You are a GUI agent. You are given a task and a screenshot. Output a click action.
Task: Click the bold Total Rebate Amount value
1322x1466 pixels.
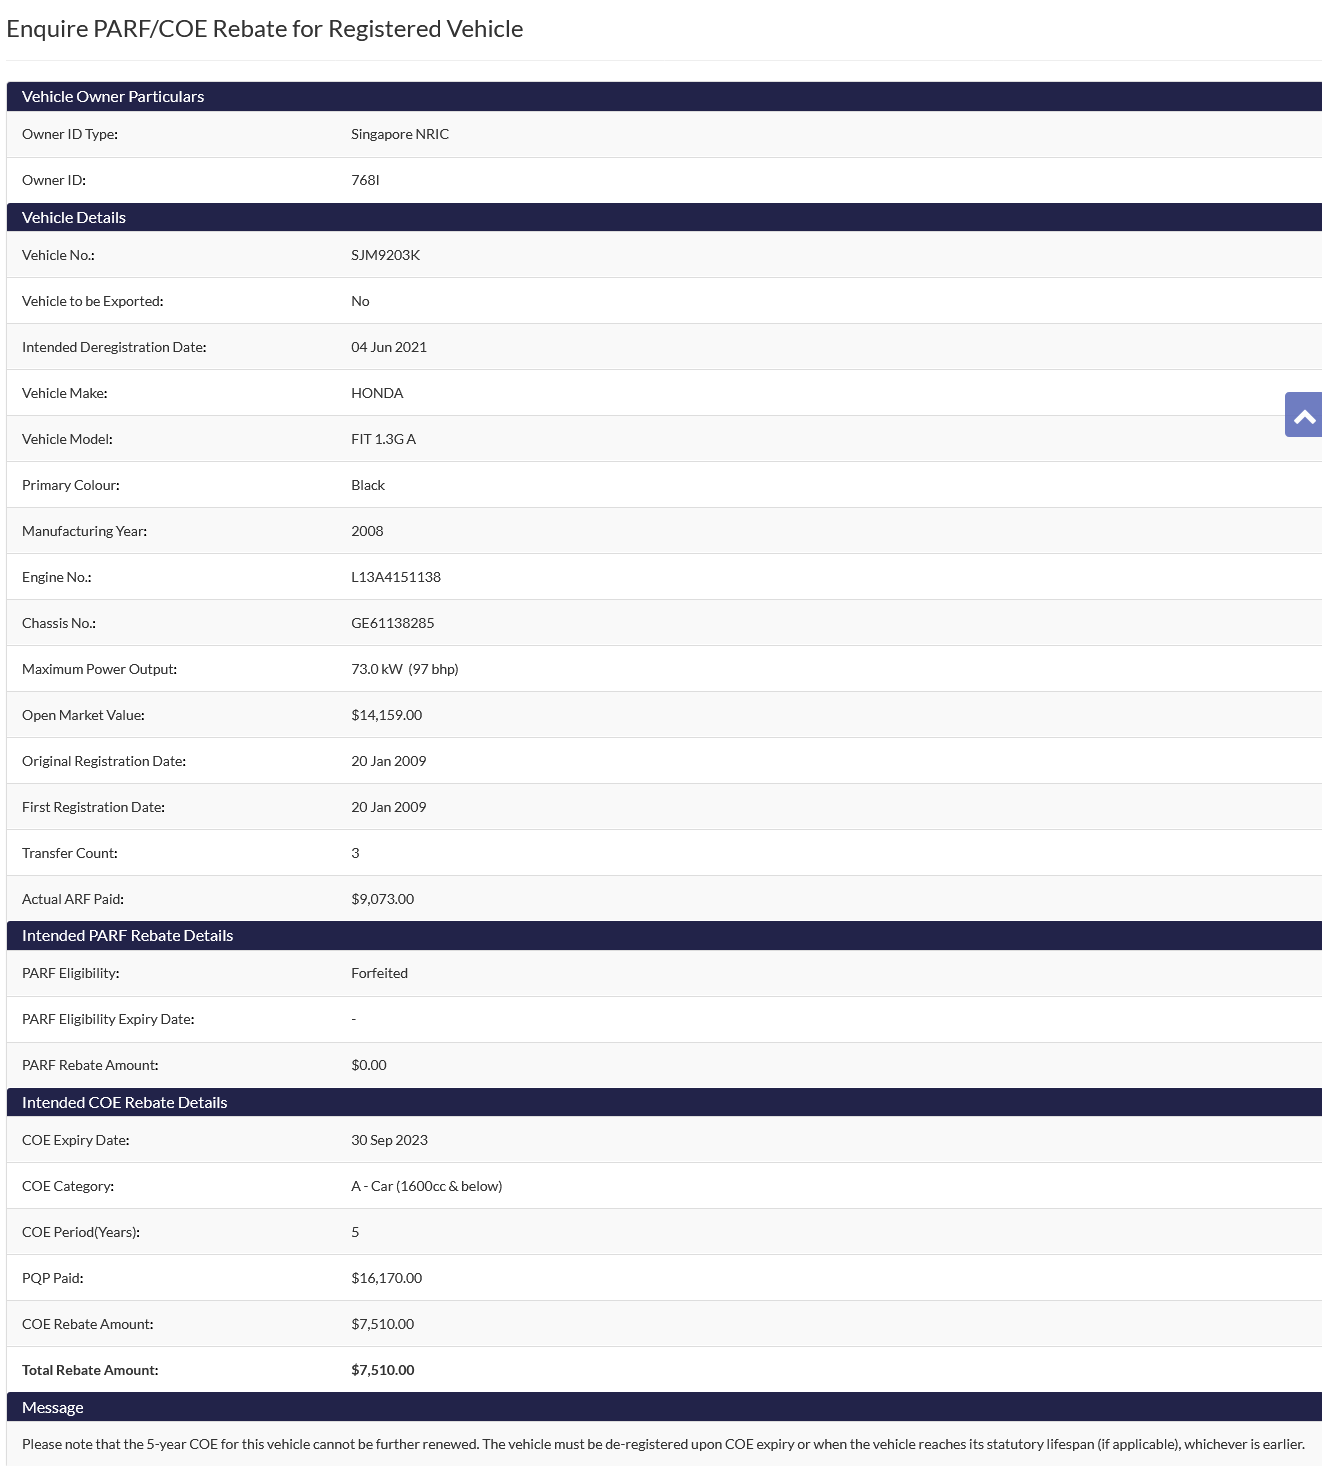tap(382, 1370)
